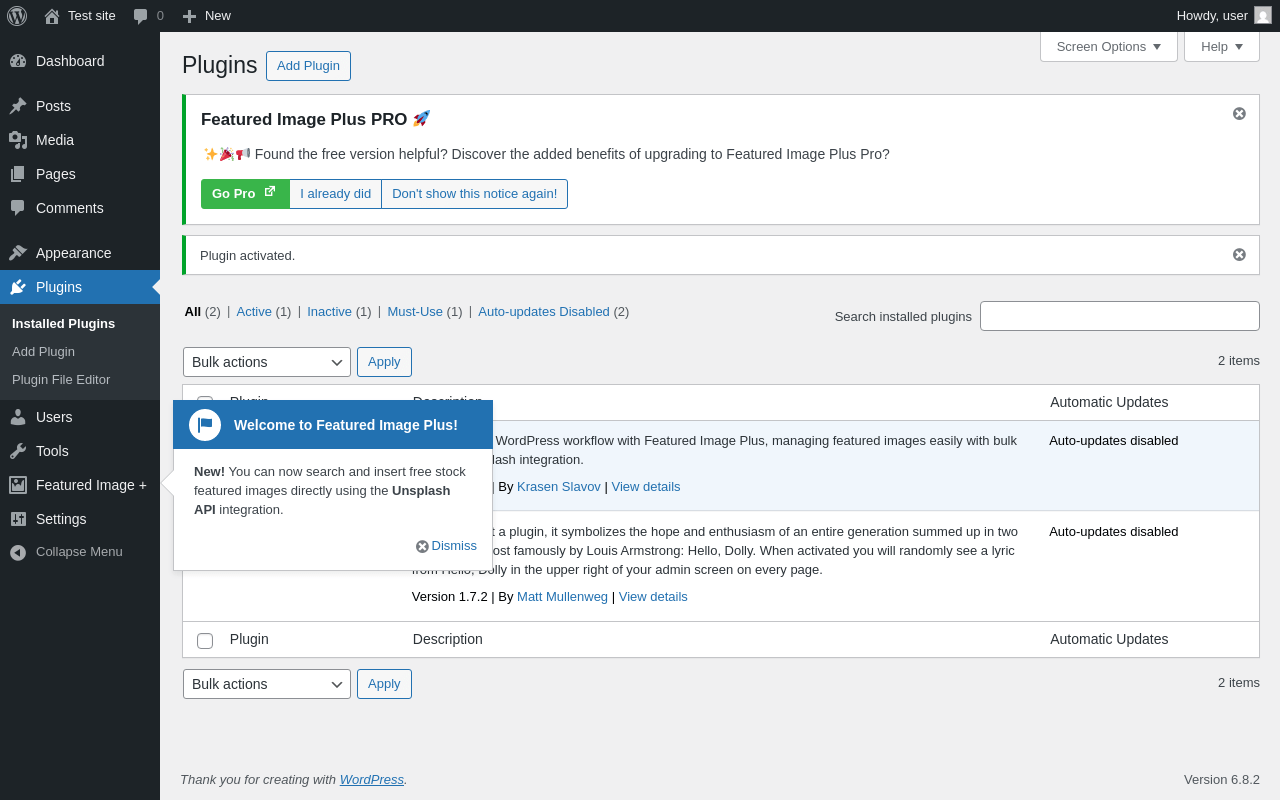Click the Version 6.8.2 footer text

[x=1222, y=780]
